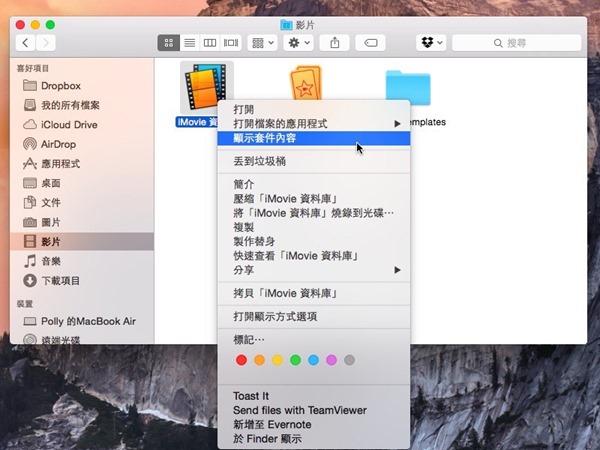600x450 pixels.
Task: Switch to Cover Flow view
Action: click(231, 43)
